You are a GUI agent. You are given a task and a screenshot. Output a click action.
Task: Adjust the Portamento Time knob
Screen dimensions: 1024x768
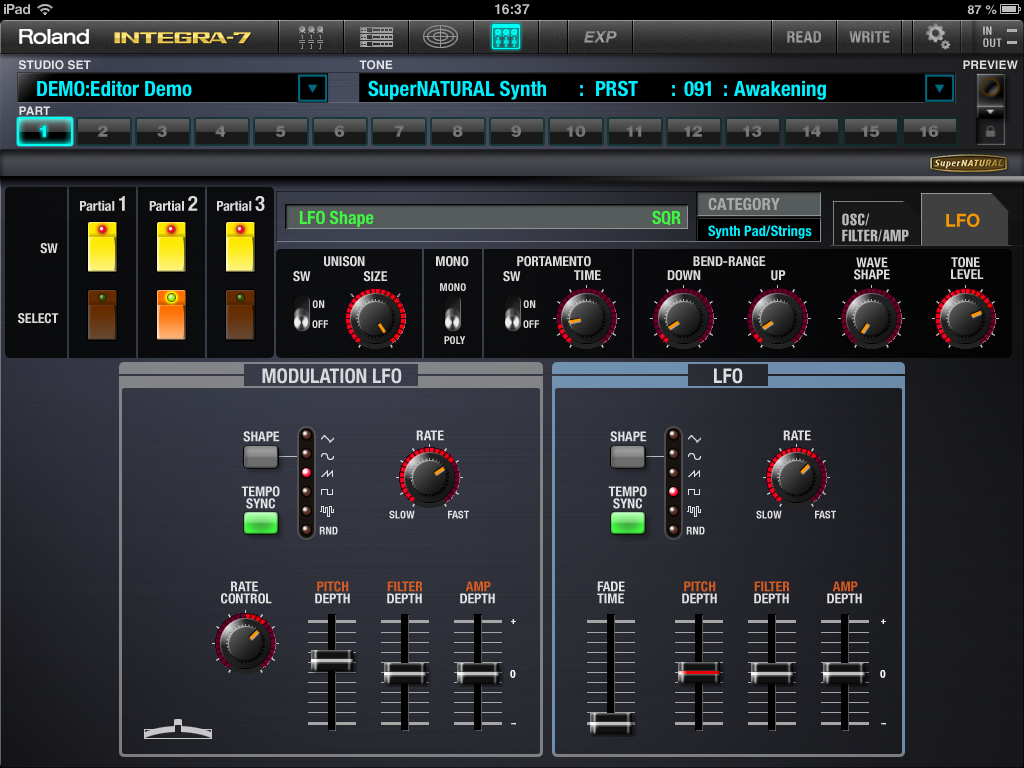coord(586,318)
